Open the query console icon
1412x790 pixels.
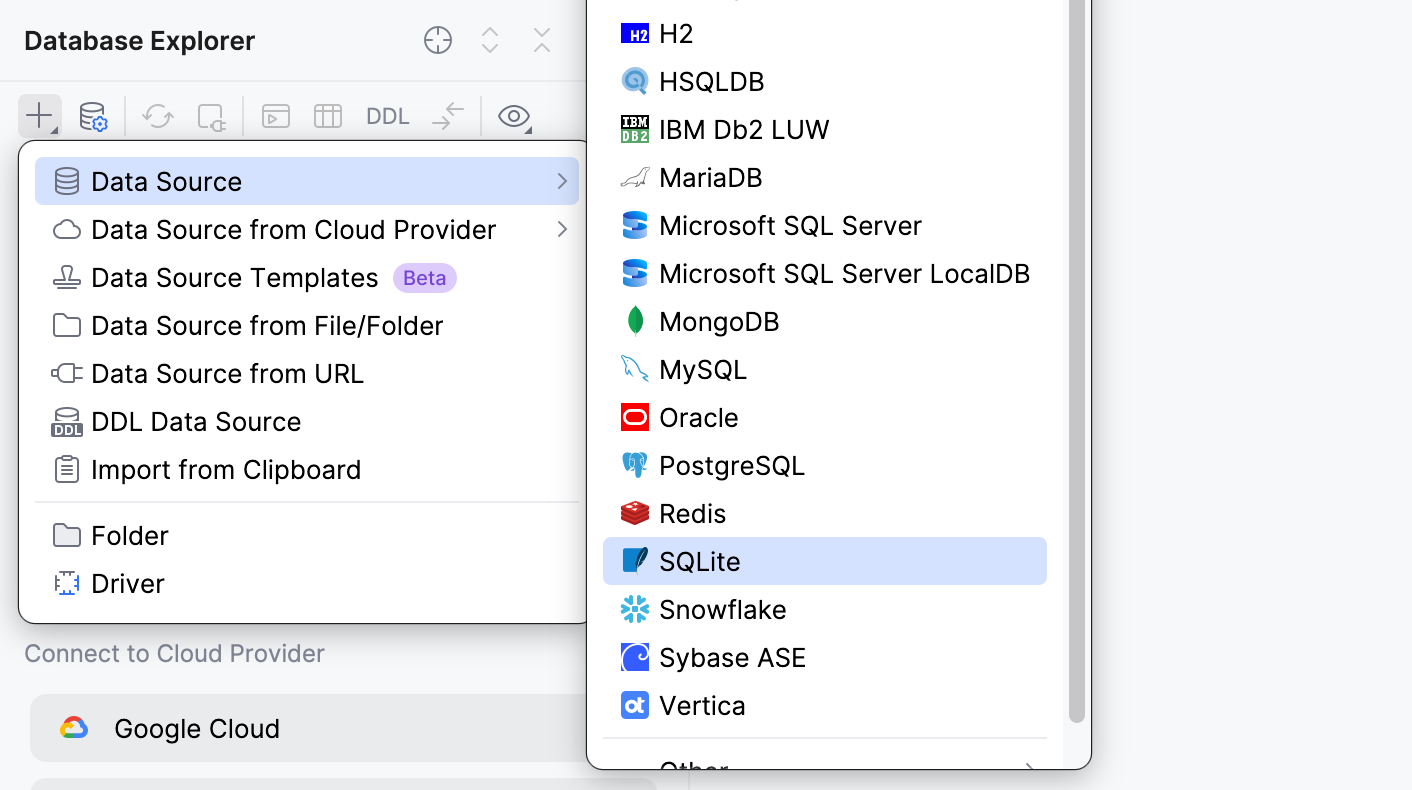pos(276,116)
